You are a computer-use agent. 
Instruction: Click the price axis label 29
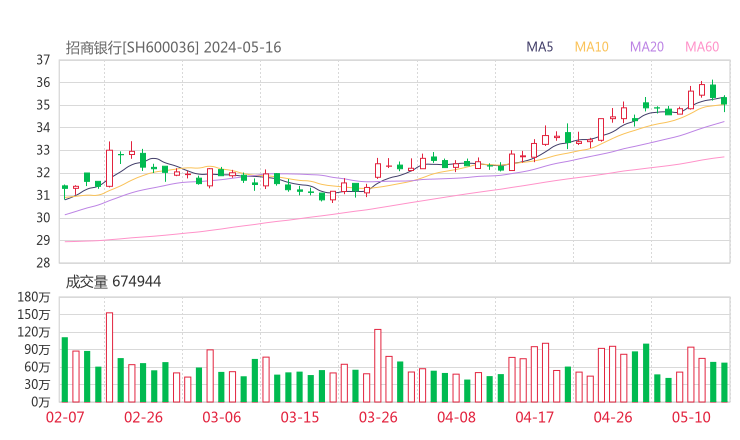coord(43,240)
